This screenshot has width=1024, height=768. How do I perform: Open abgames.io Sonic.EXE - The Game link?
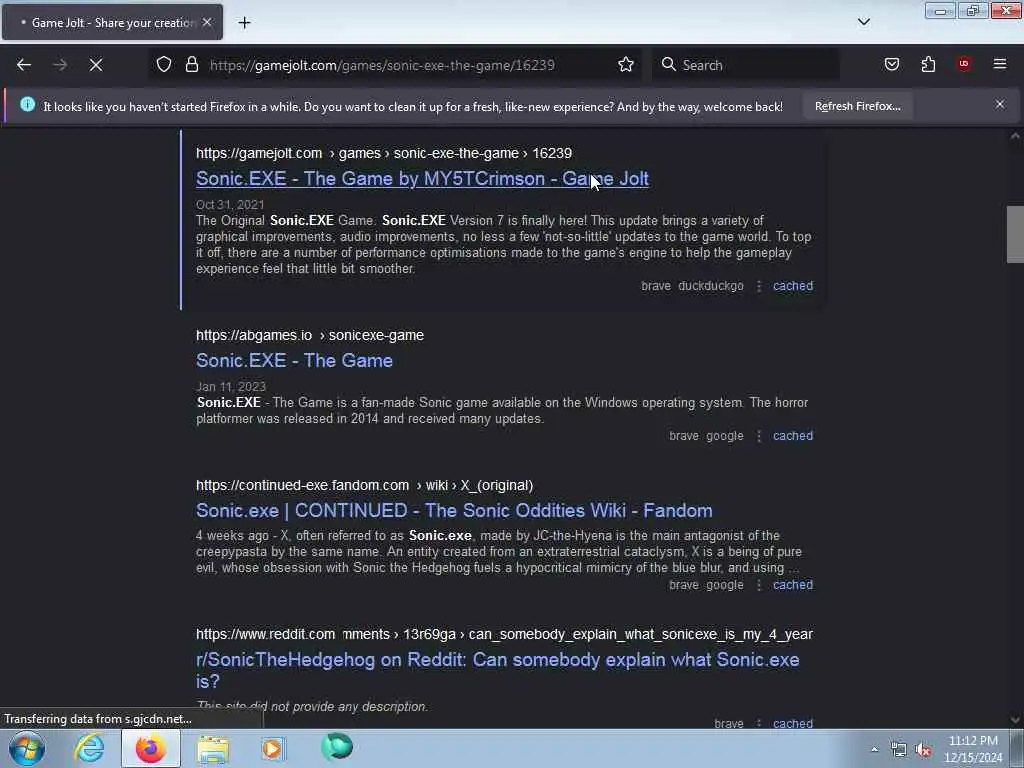pos(295,360)
